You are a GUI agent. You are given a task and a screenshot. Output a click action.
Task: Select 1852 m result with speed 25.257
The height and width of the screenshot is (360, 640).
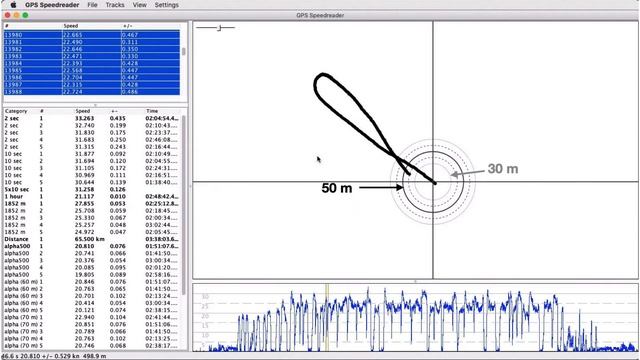point(92,225)
